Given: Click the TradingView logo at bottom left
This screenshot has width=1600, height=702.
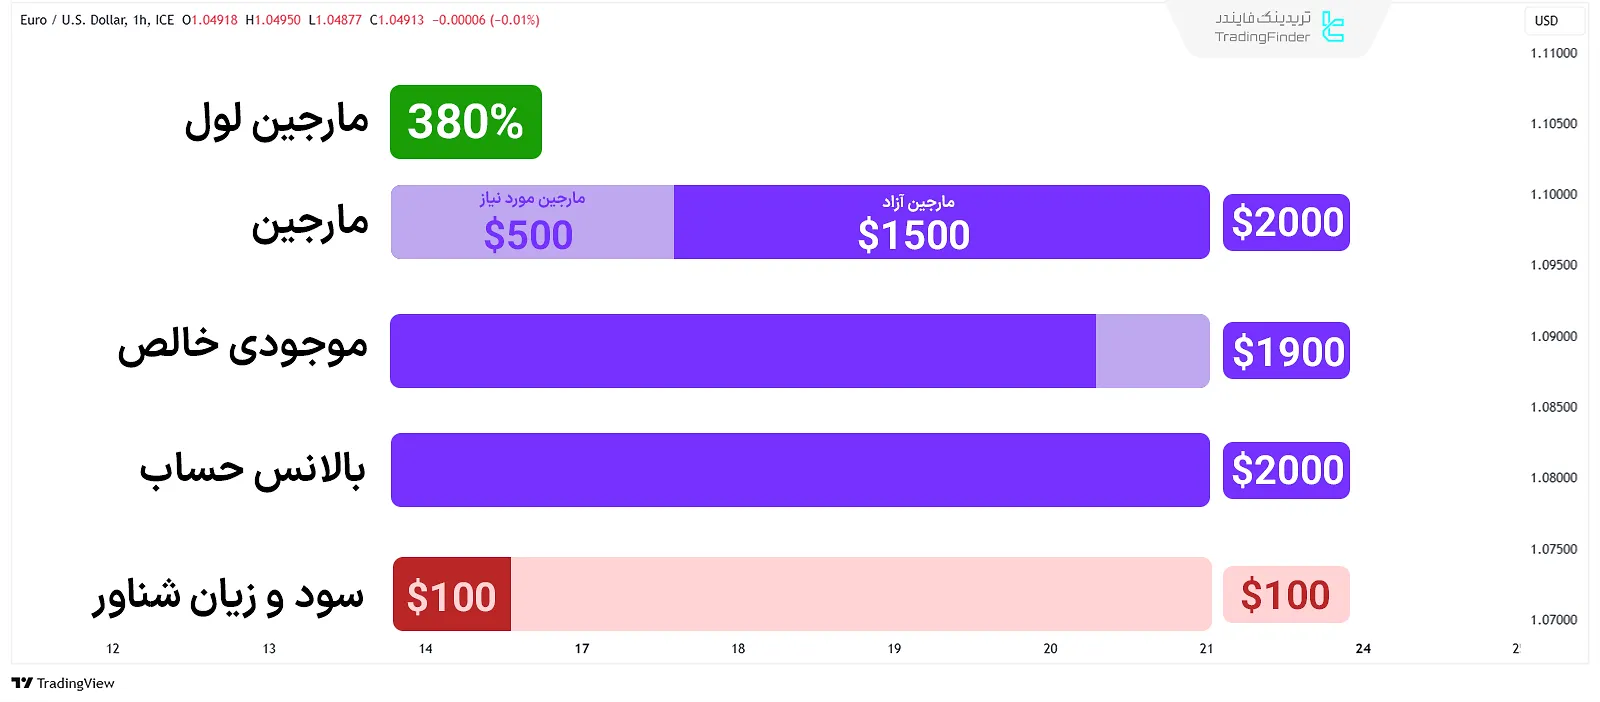Looking at the screenshot, I should [63, 683].
